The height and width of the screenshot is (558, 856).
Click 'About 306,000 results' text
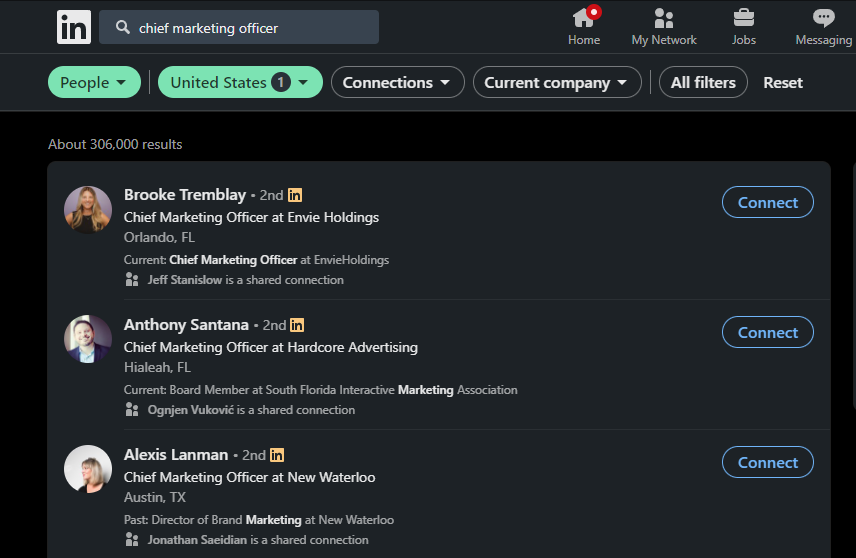pos(115,144)
